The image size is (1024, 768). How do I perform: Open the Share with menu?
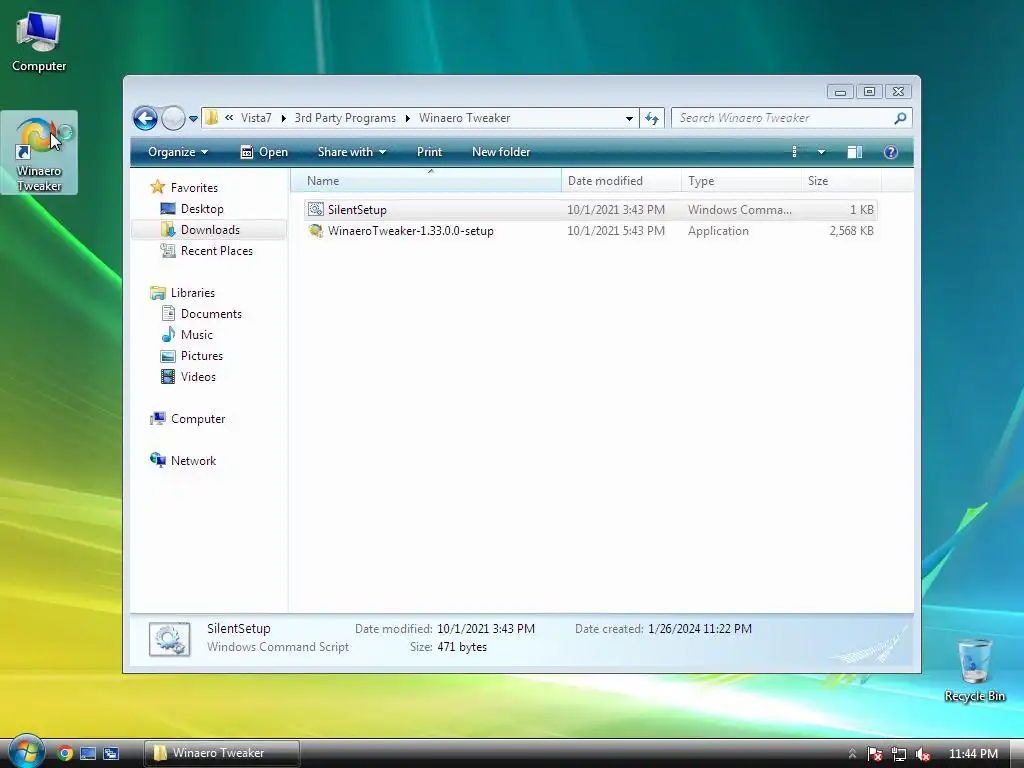click(x=351, y=152)
